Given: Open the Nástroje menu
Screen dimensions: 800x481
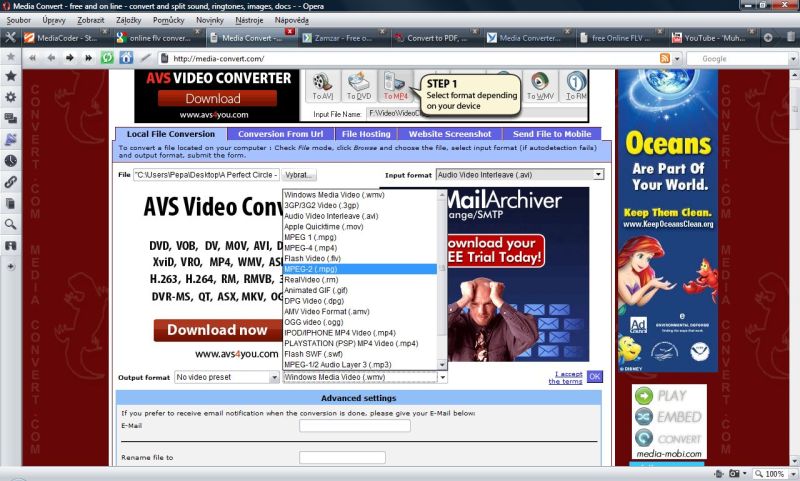Looking at the screenshot, I should click(249, 20).
